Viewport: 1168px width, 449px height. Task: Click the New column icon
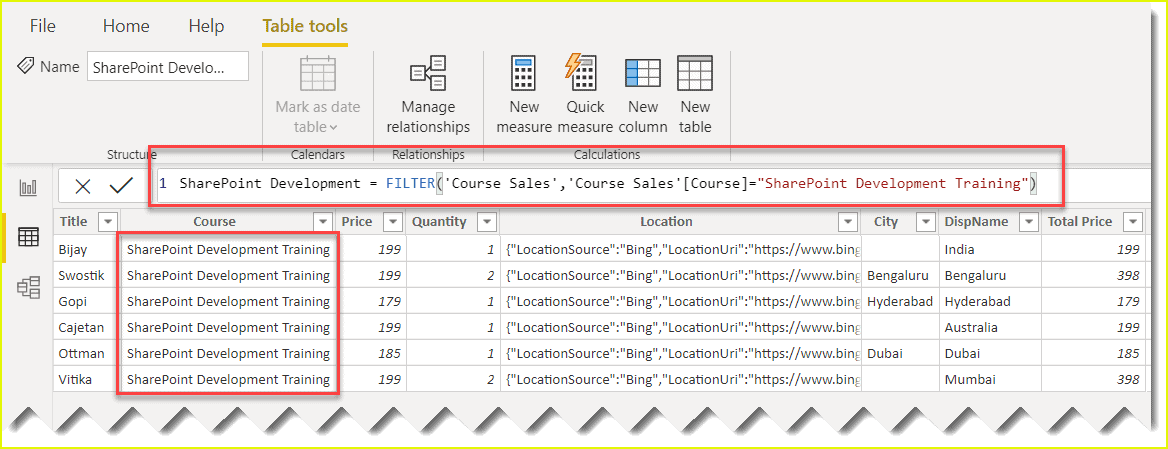pos(642,74)
